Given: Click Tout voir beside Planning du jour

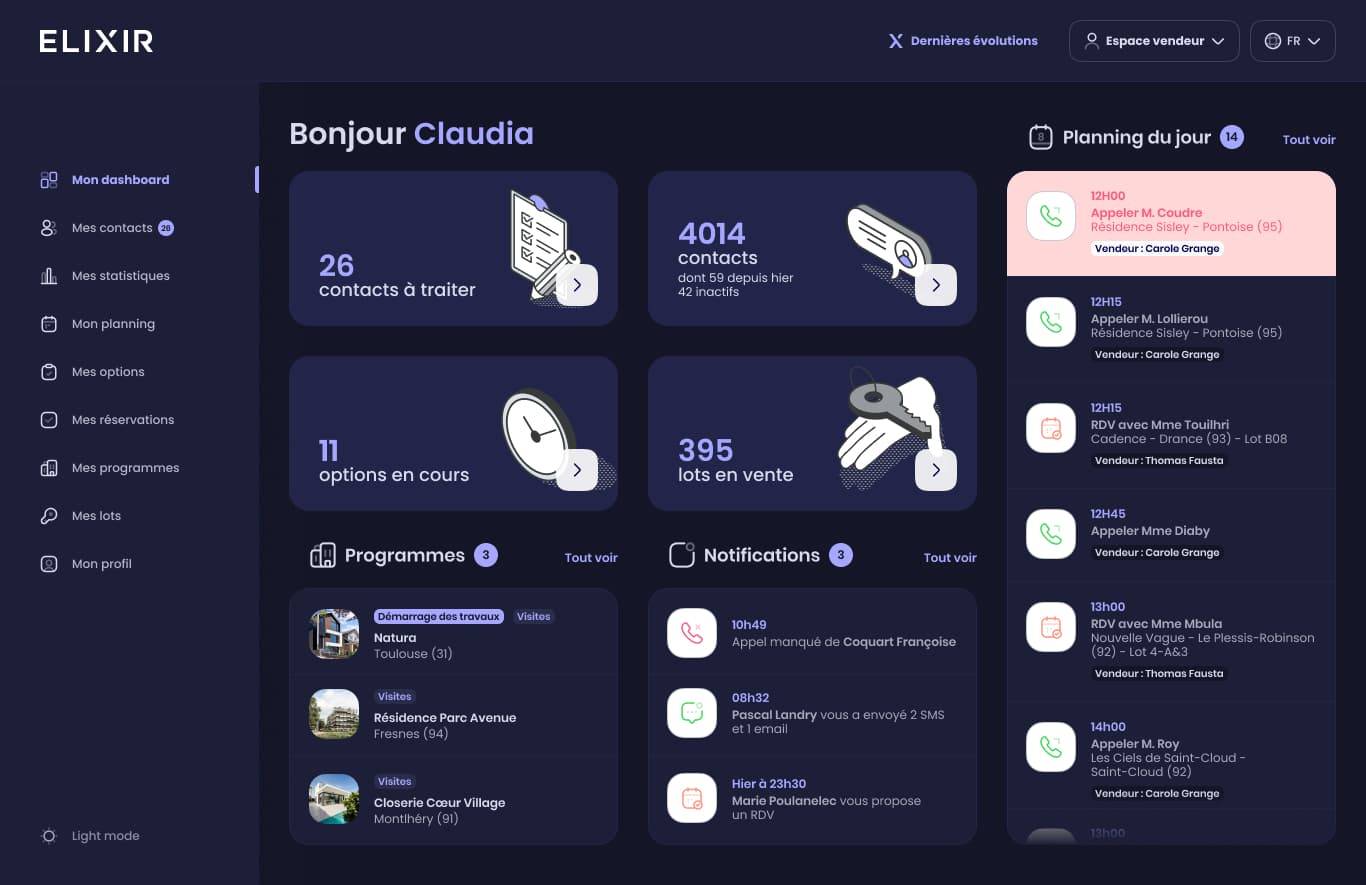Looking at the screenshot, I should pyautogui.click(x=1308, y=139).
